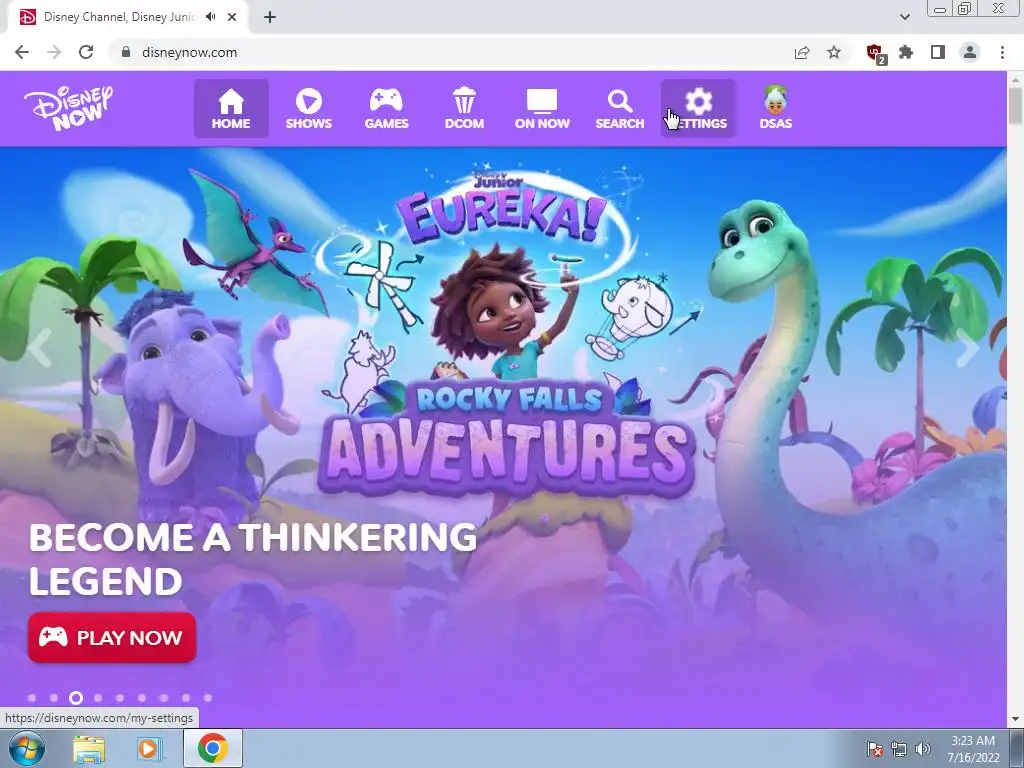This screenshot has width=1024, height=768.
Task: Click the disneynow.com address bar
Action: point(451,52)
